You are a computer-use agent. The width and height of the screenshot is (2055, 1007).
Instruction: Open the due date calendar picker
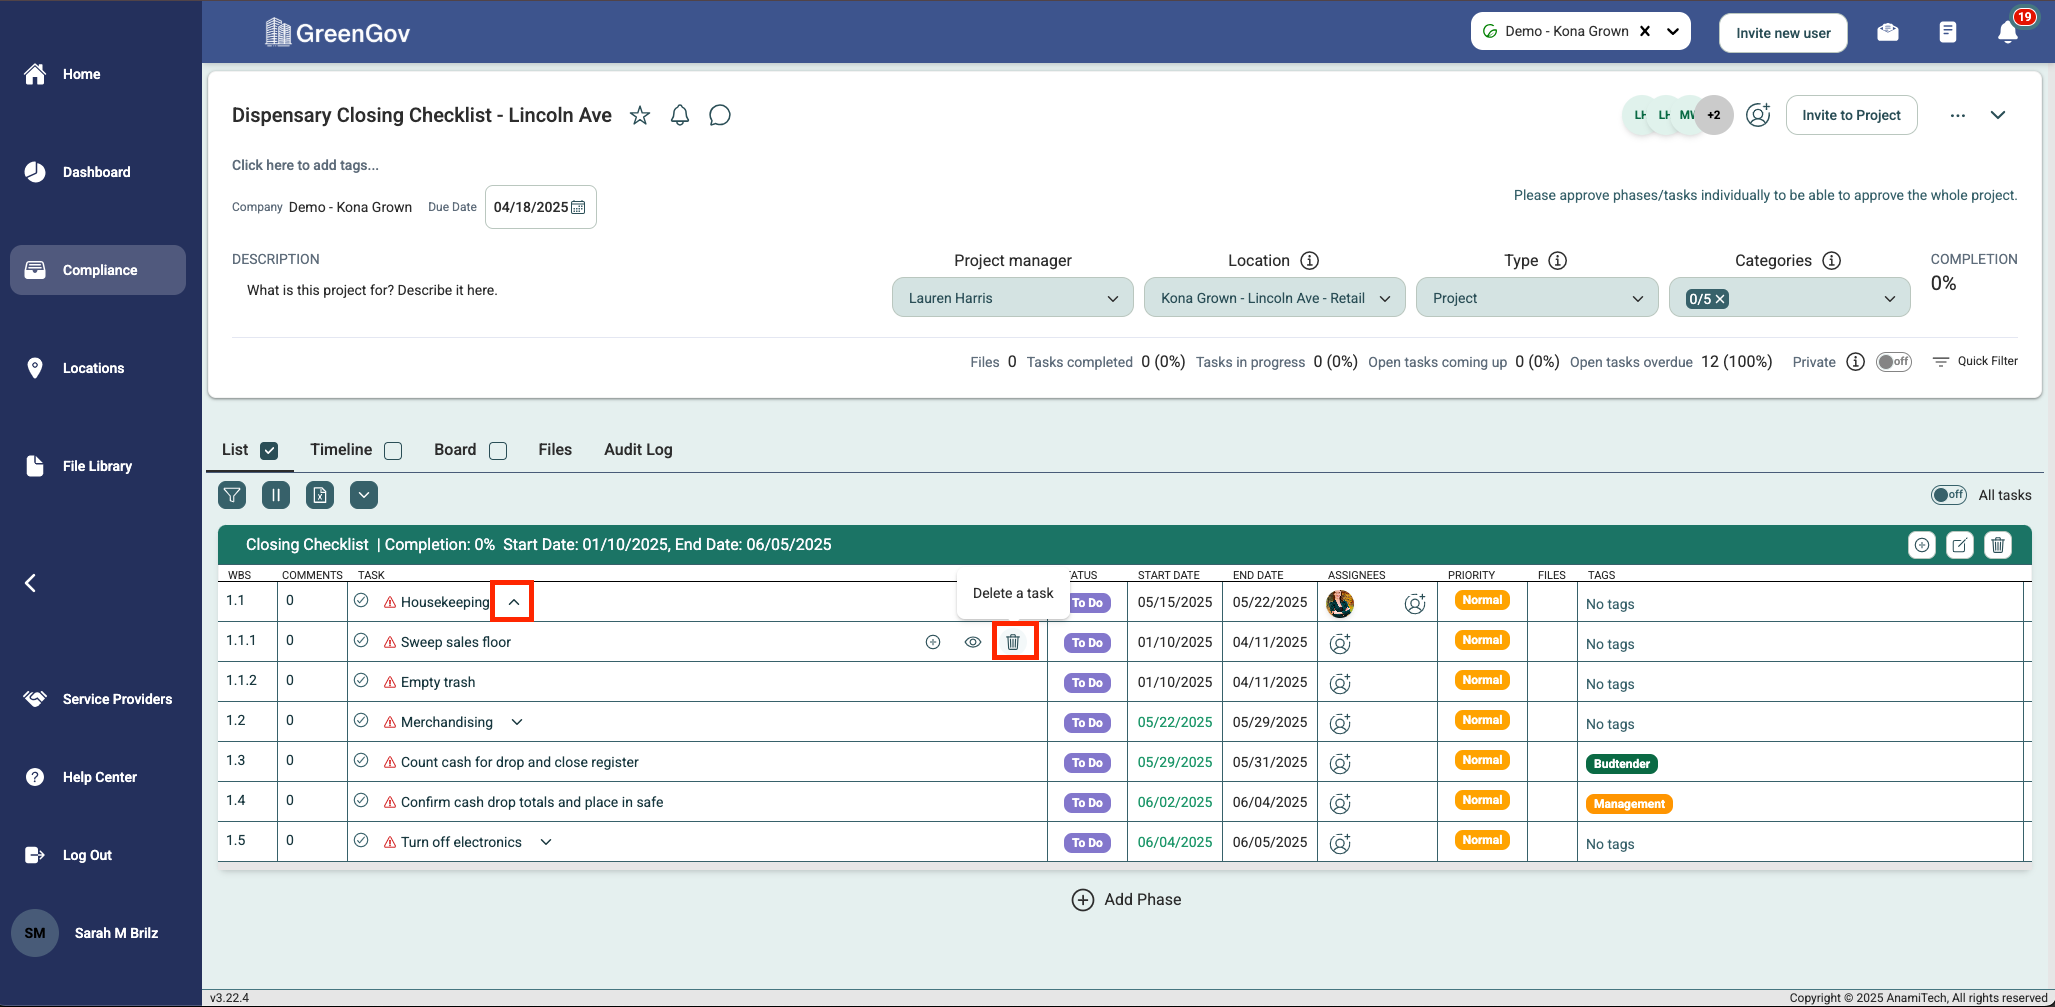coord(578,207)
